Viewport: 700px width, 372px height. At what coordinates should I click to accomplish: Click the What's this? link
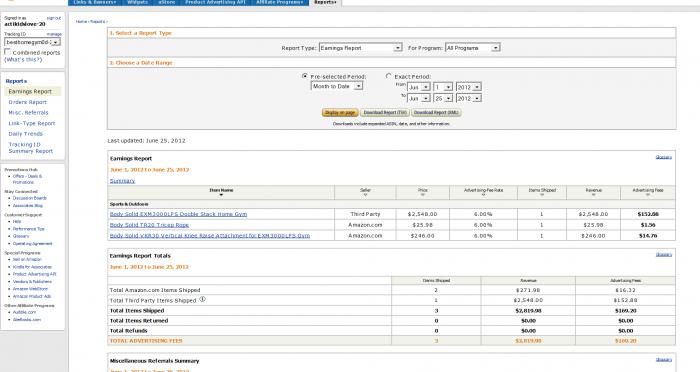(23, 59)
